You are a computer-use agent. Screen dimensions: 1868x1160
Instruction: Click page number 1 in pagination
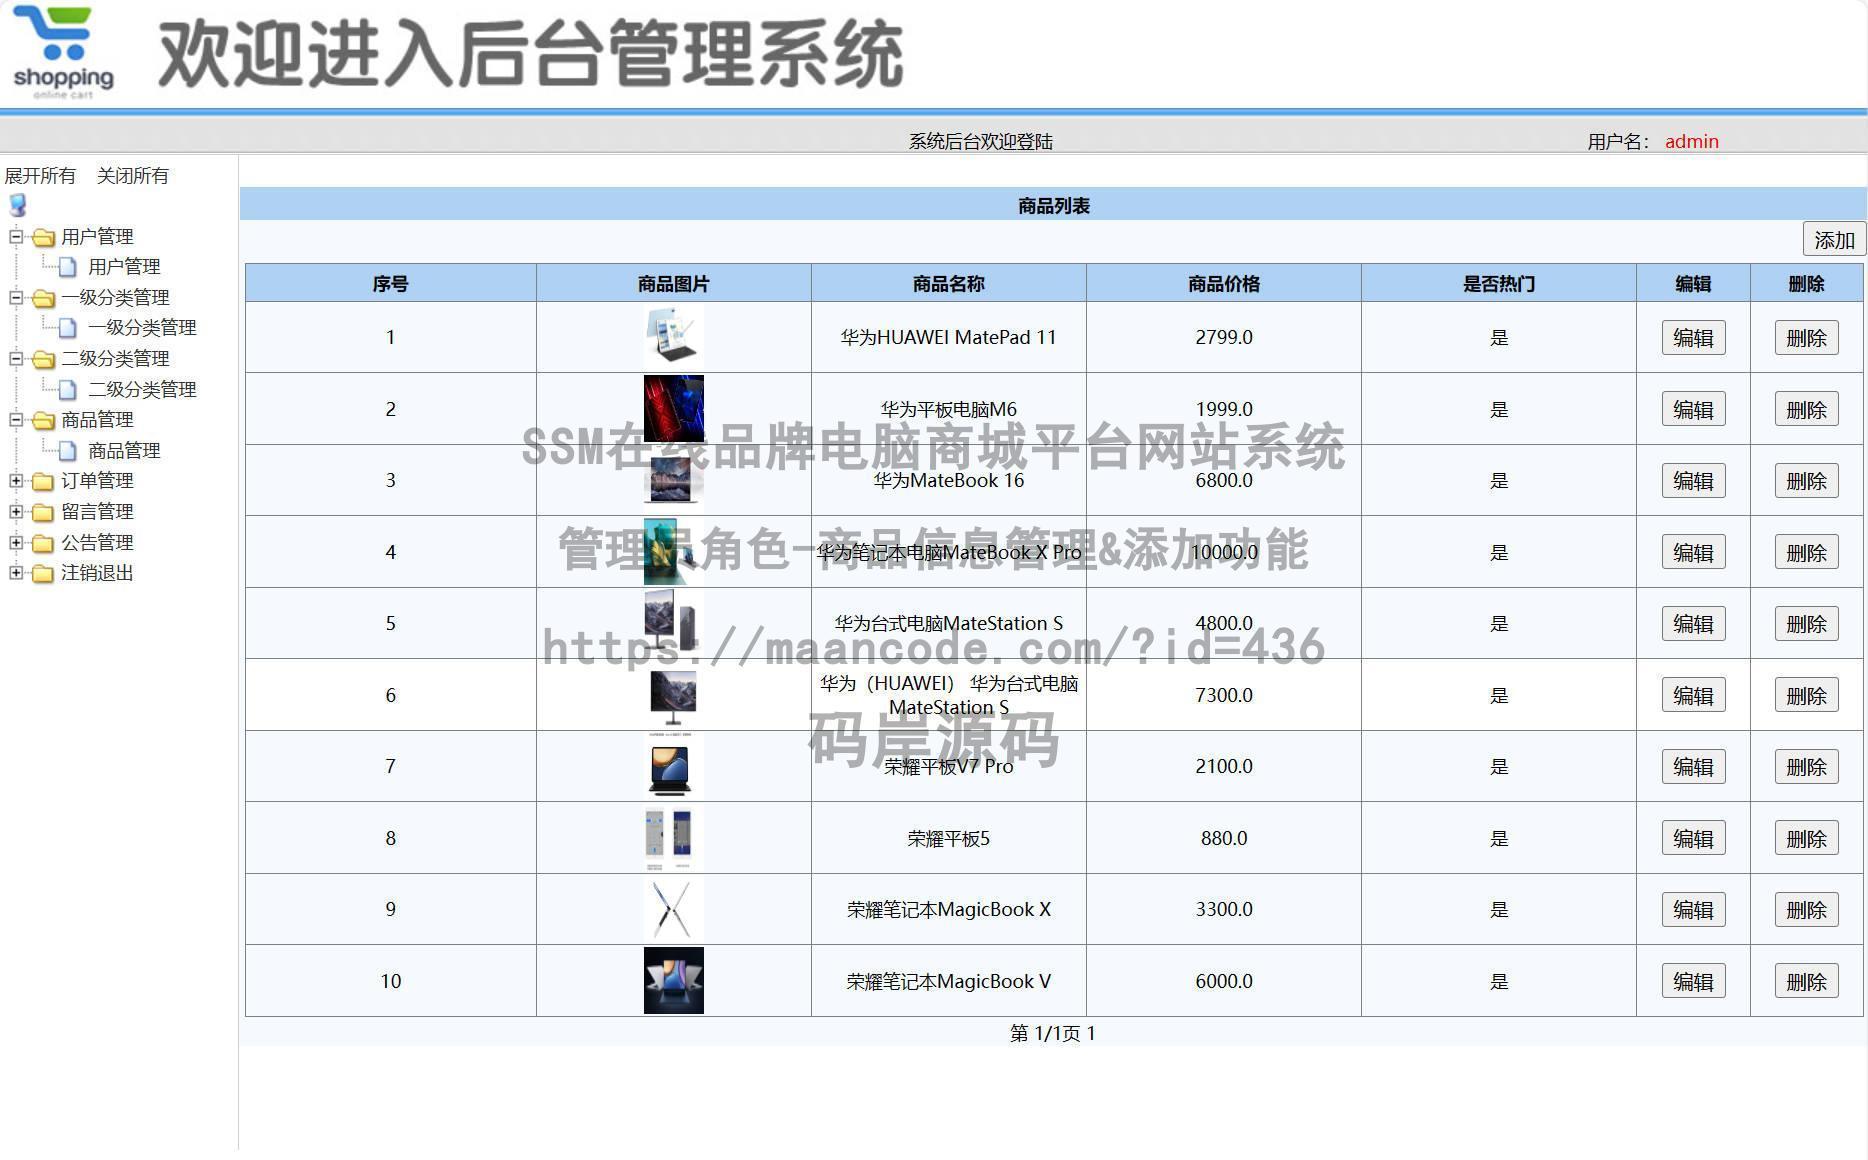point(1091,1033)
